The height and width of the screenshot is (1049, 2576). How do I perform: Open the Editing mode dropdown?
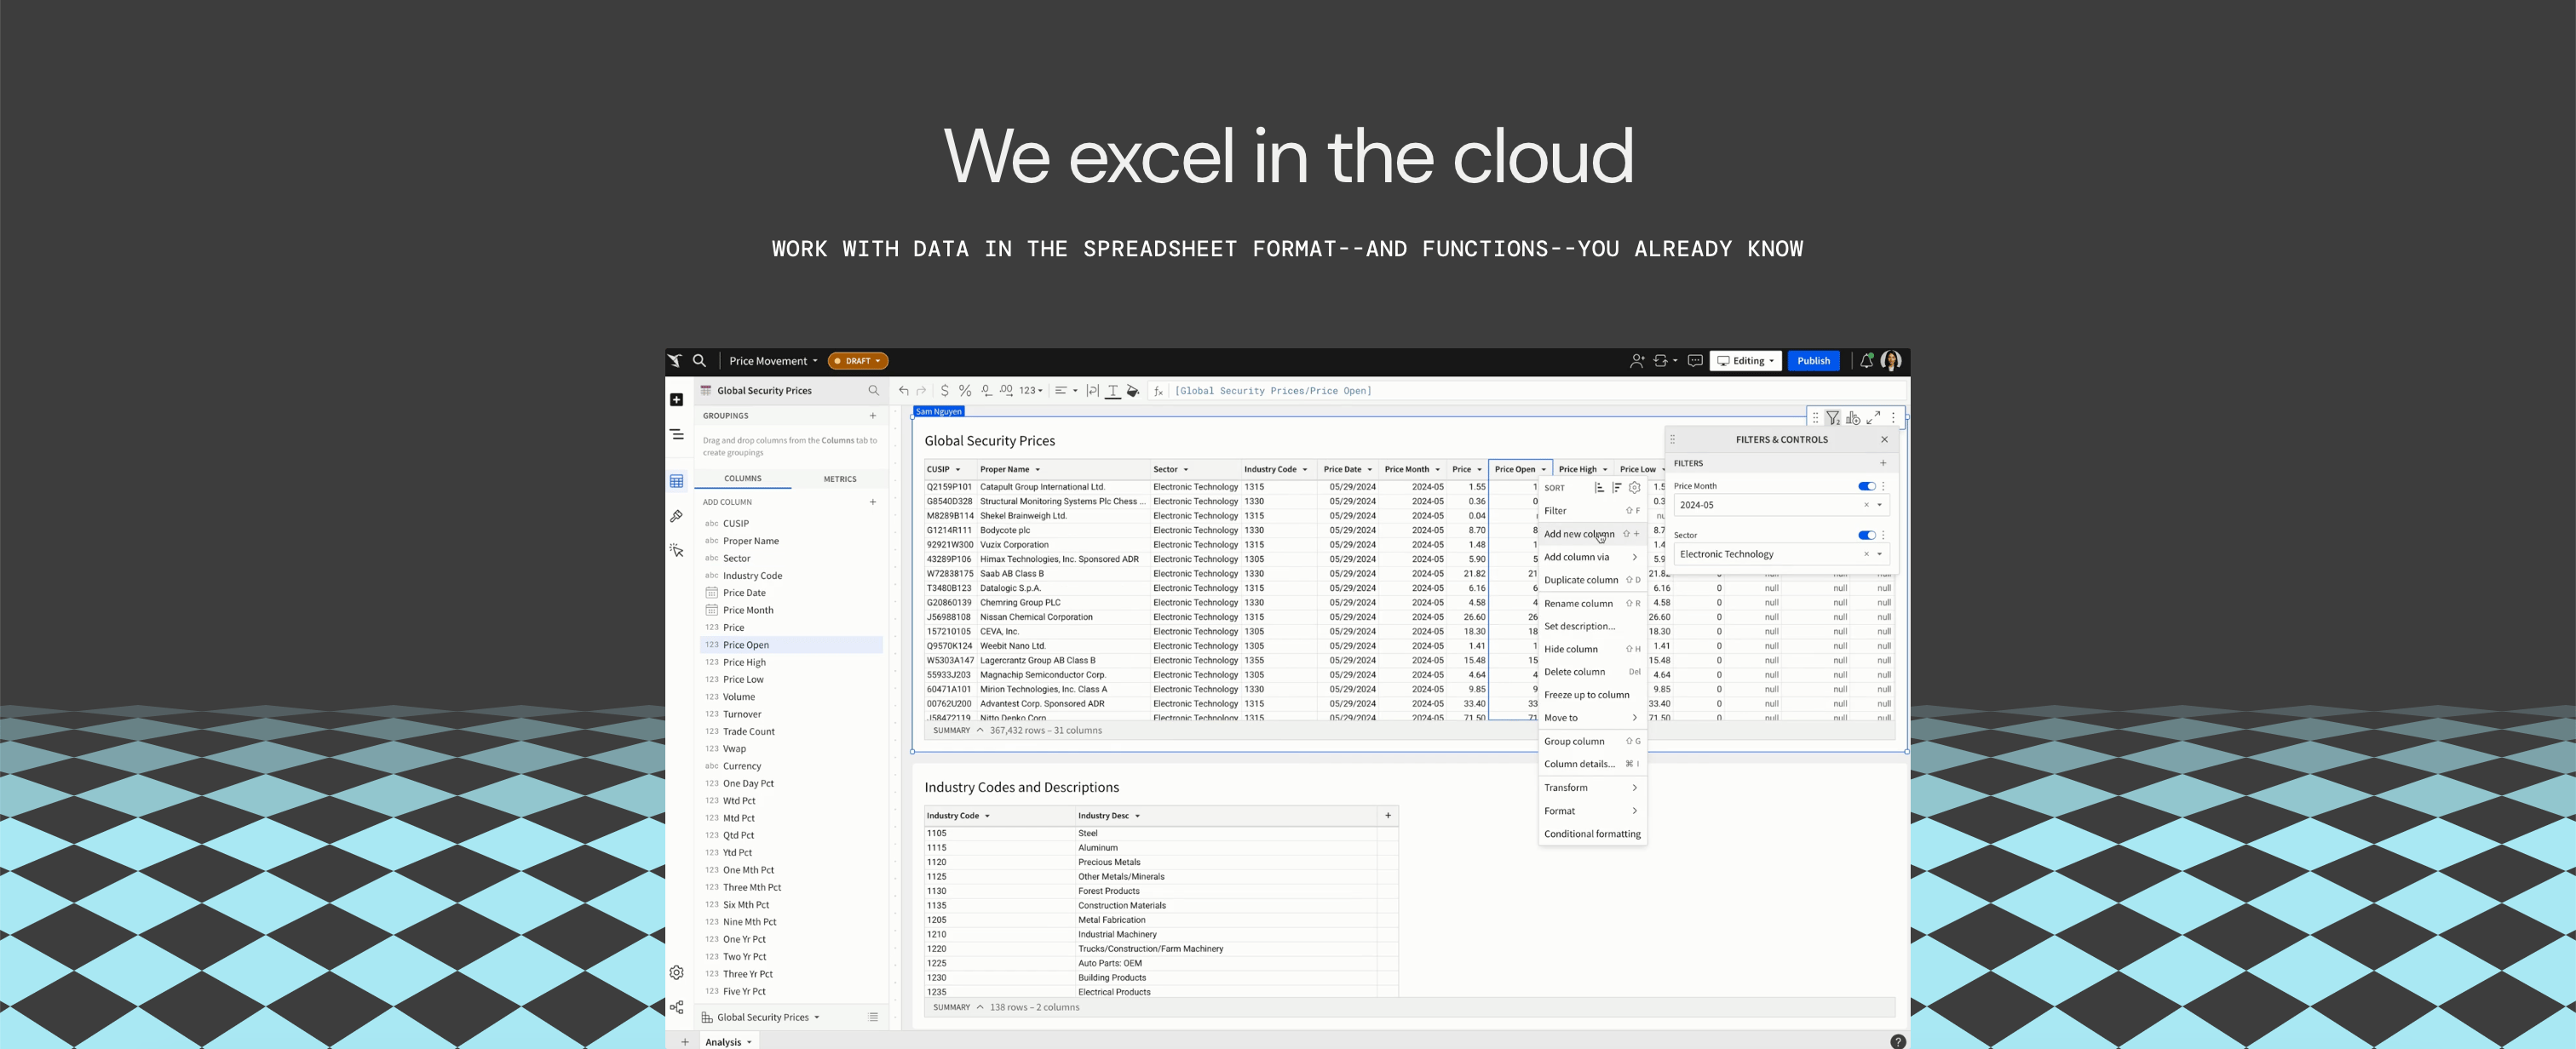click(1745, 361)
